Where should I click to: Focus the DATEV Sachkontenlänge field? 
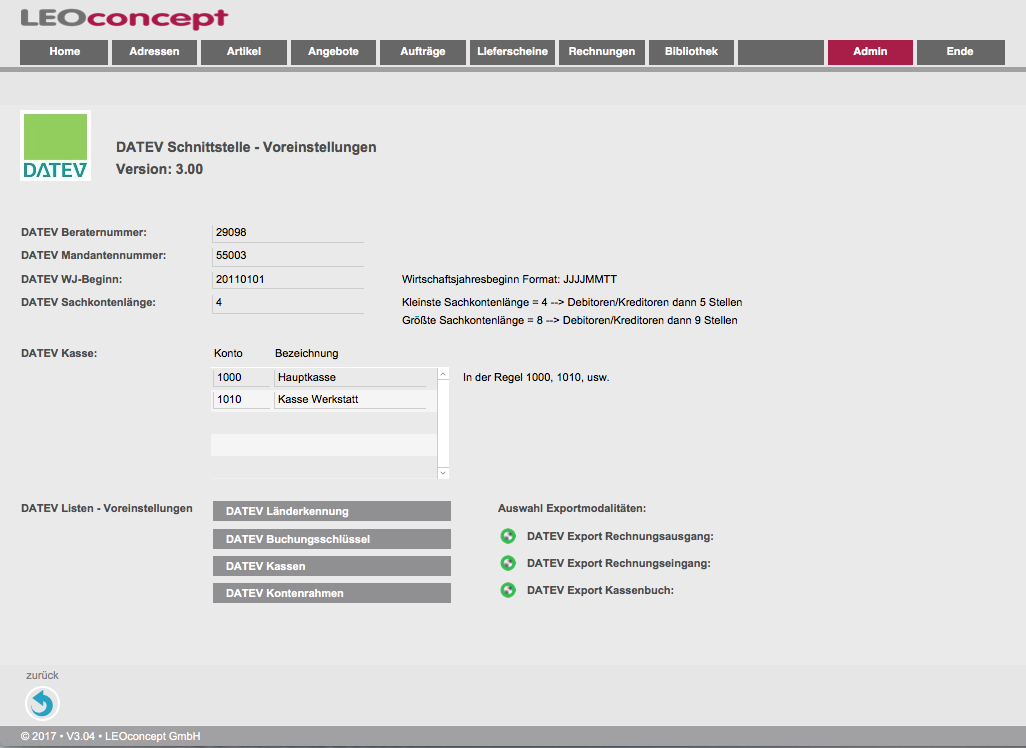(x=288, y=303)
